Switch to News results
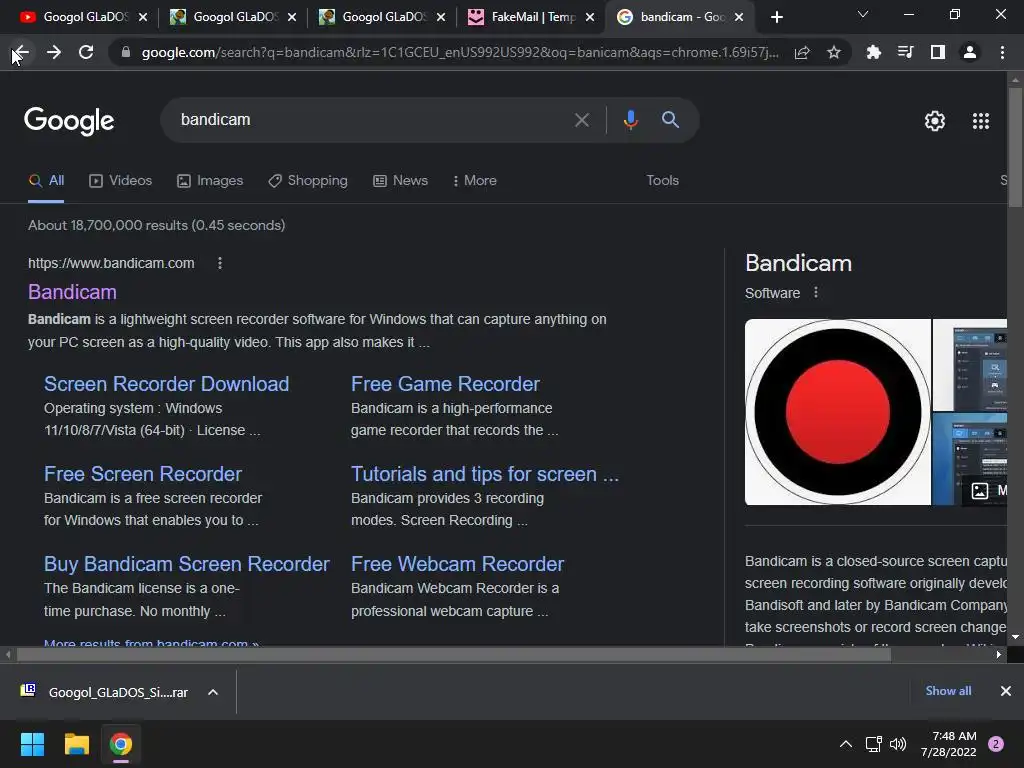 [x=400, y=181]
